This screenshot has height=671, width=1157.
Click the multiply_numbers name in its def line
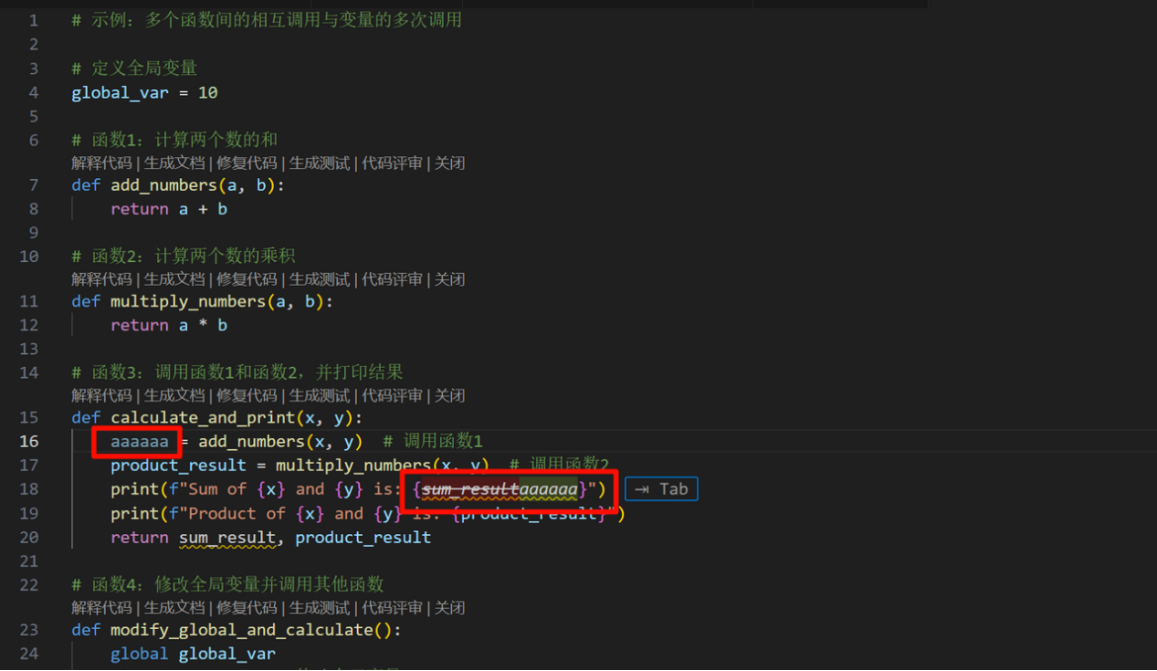(x=187, y=301)
